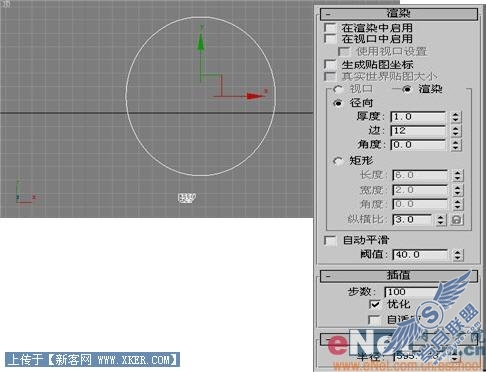
Task: Check the 自动平滑 option
Action: (330, 240)
